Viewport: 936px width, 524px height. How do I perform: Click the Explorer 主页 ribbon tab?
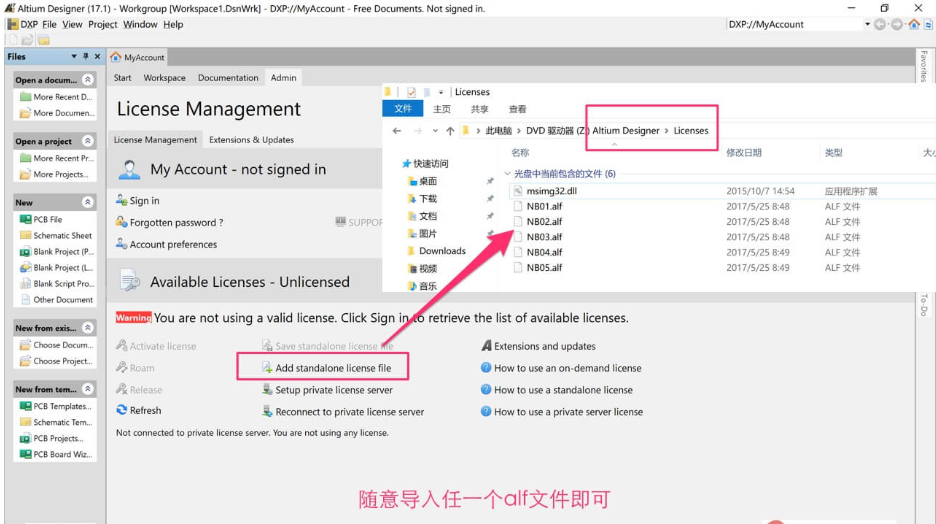point(442,109)
